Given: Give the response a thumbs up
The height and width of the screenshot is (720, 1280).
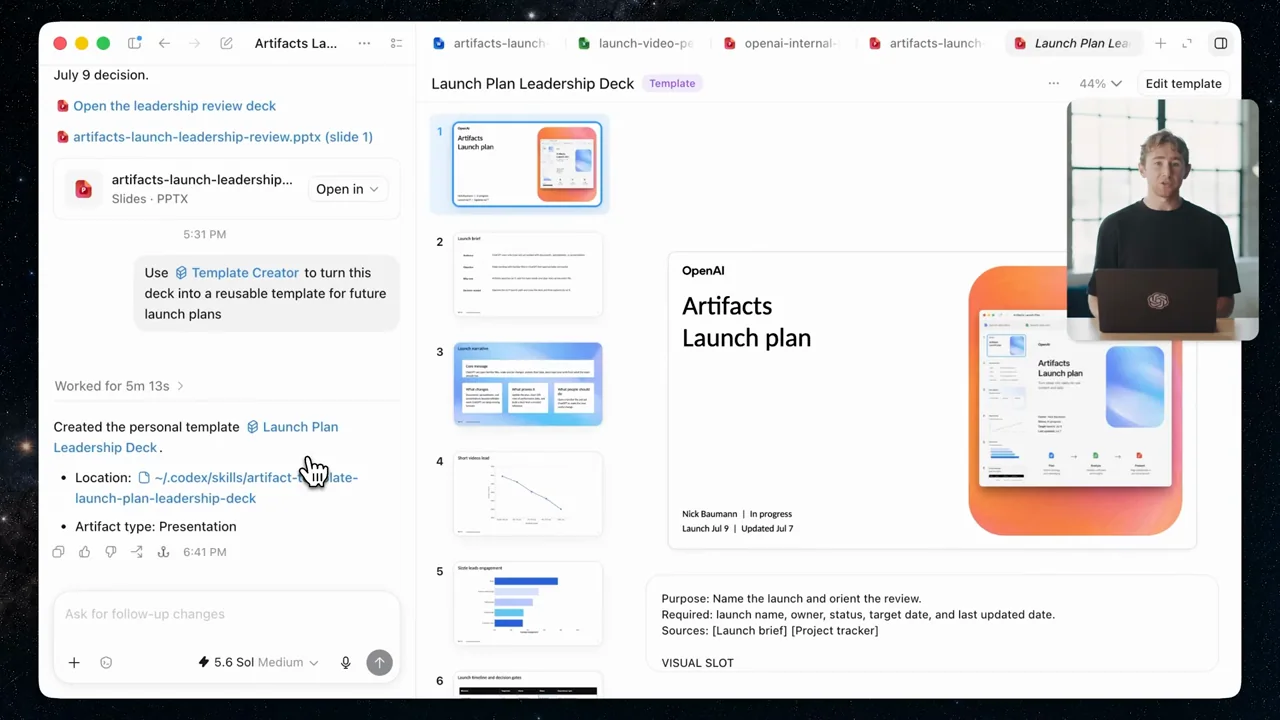Looking at the screenshot, I should (84, 552).
